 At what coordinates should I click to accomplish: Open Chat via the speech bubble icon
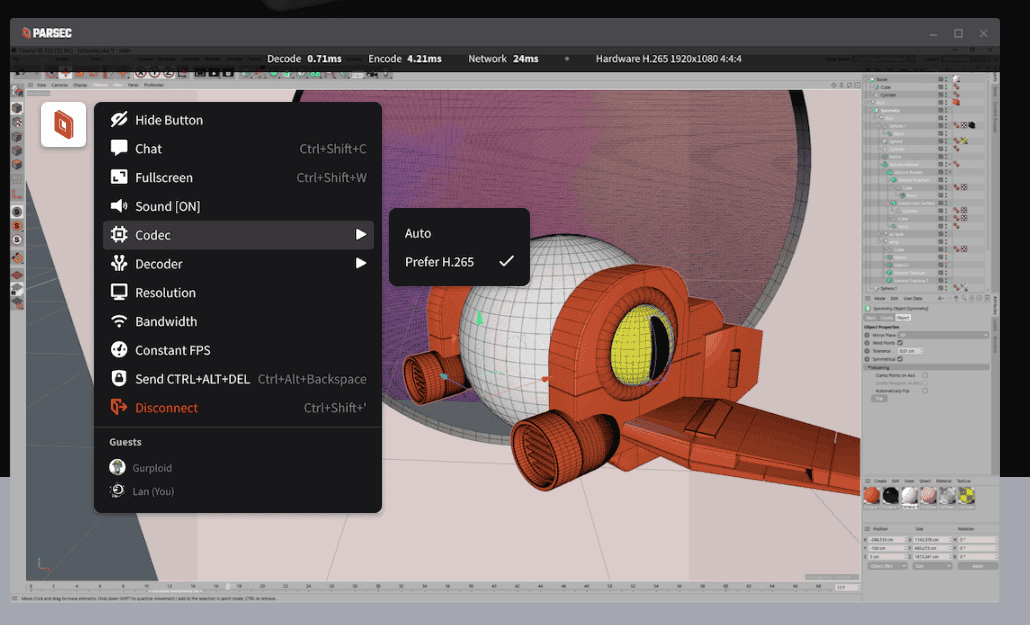[119, 149]
